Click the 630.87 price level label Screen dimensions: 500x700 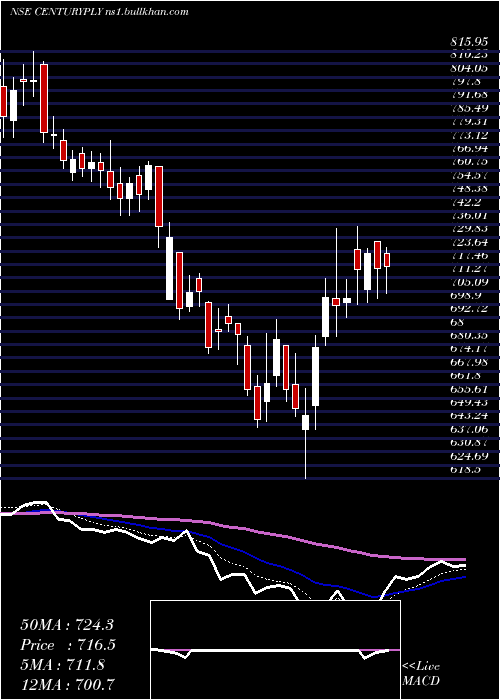coord(469,442)
